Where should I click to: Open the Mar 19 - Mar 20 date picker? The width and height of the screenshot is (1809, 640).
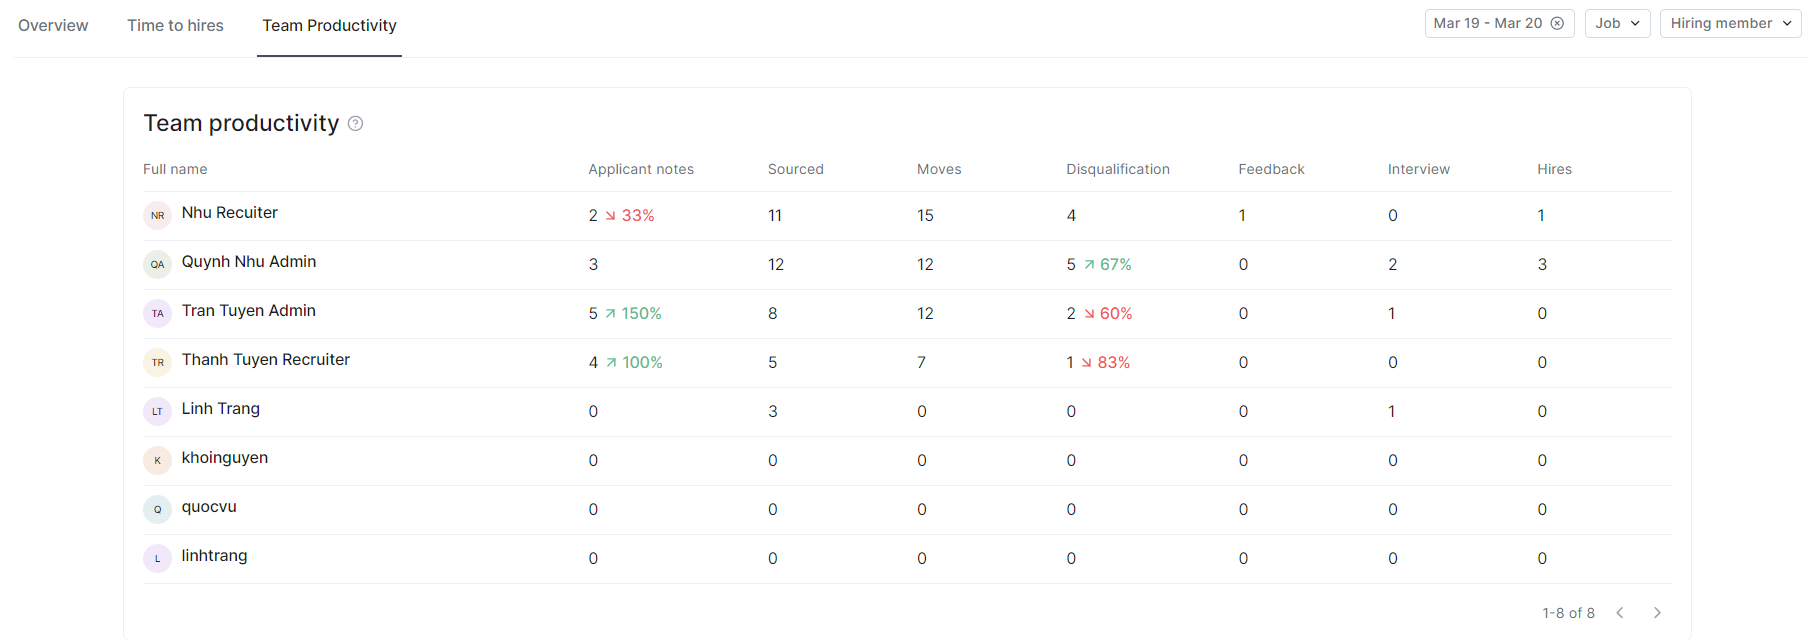1487,23
